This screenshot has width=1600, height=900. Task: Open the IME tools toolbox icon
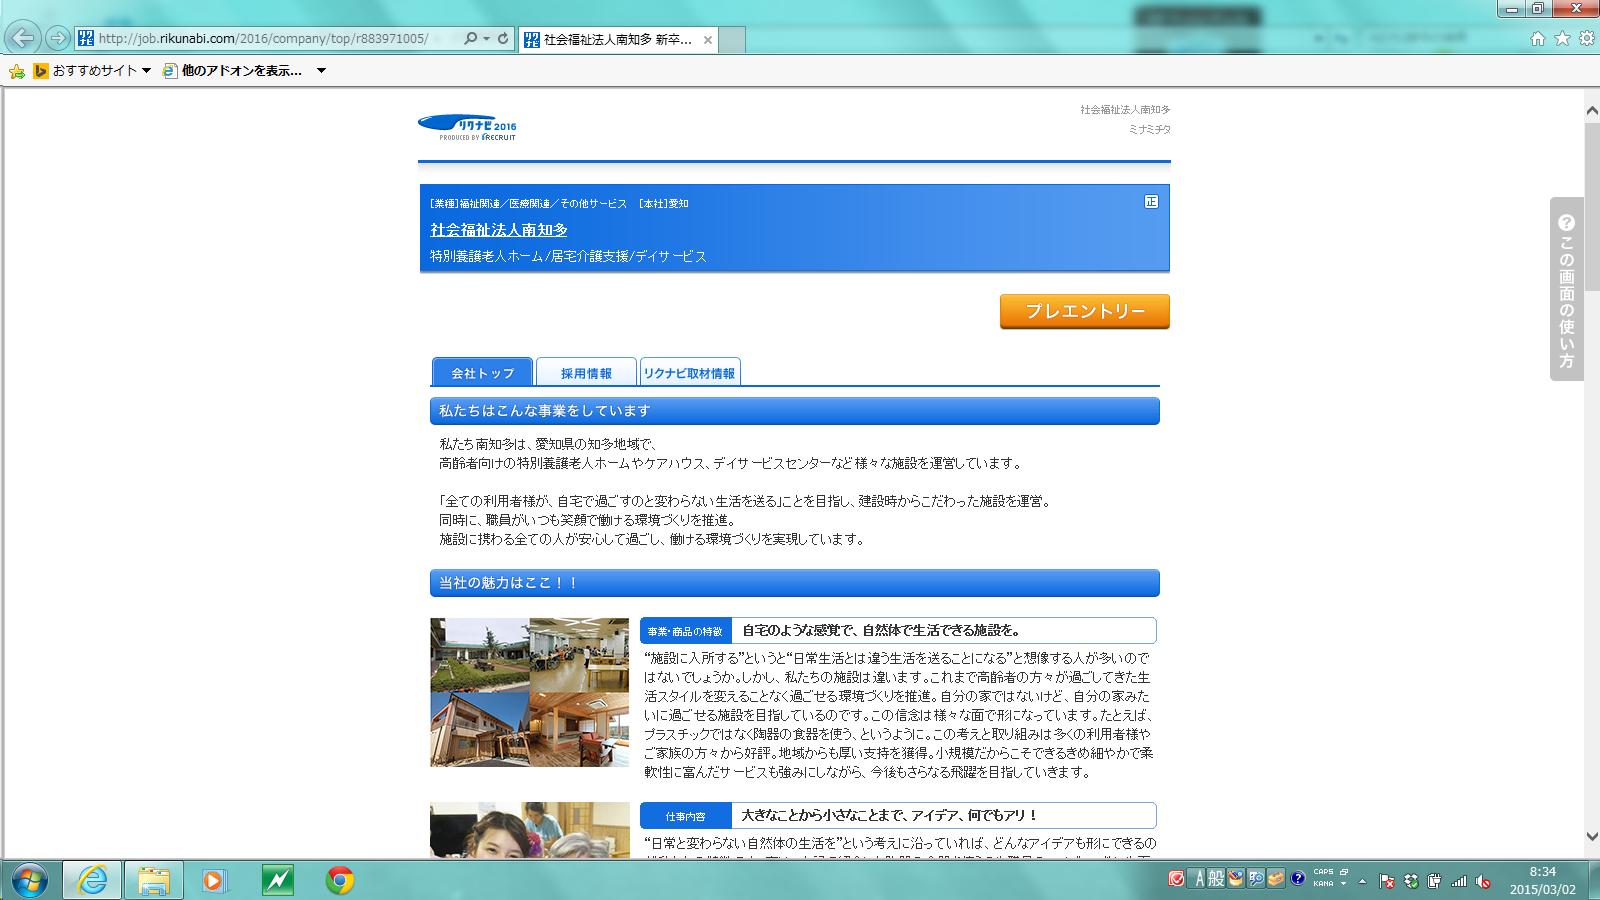pos(1276,879)
